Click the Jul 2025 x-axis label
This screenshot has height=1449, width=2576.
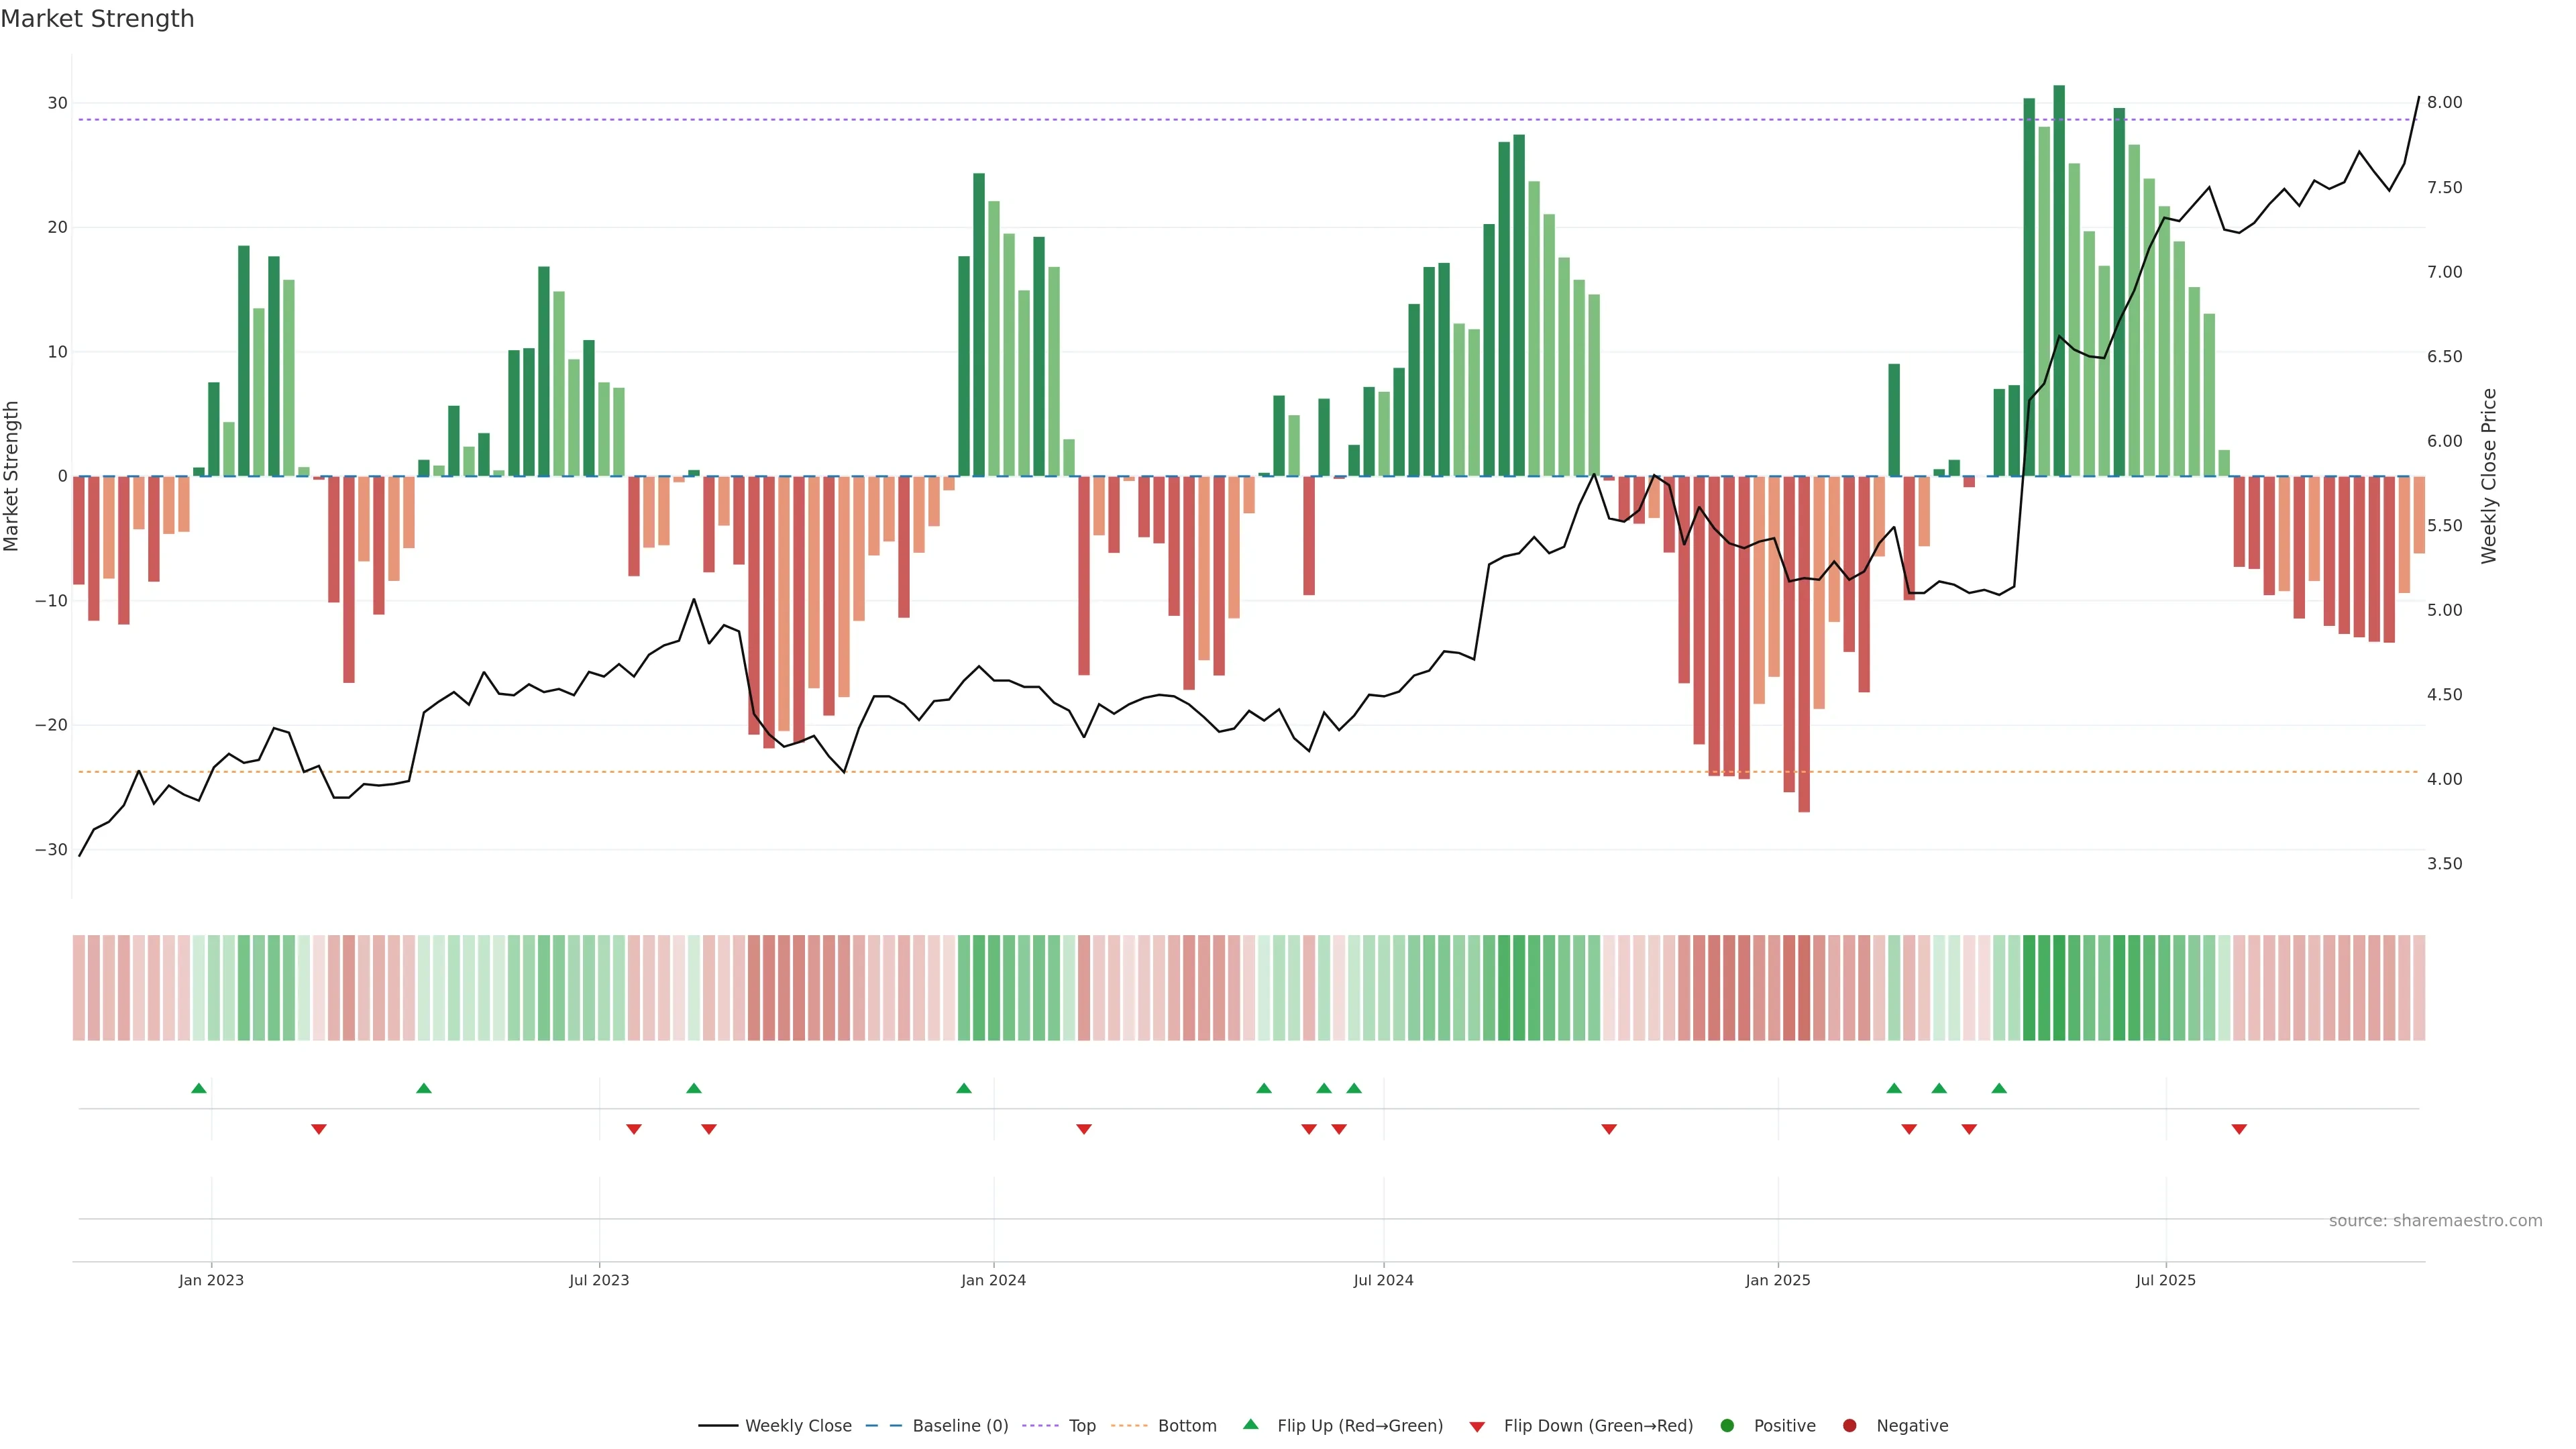click(2165, 1280)
